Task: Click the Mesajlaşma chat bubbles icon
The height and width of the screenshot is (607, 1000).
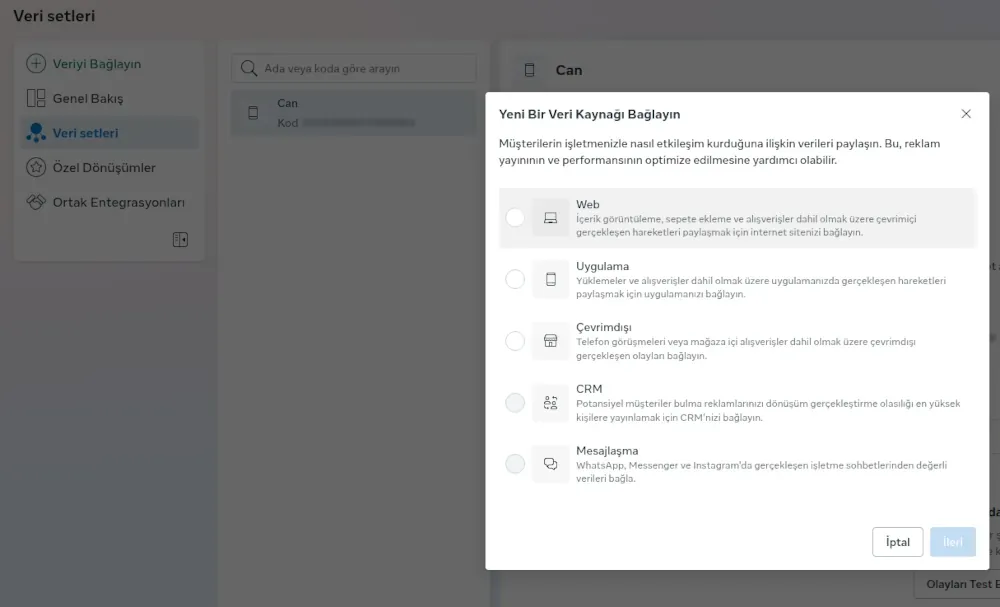Action: coord(550,464)
